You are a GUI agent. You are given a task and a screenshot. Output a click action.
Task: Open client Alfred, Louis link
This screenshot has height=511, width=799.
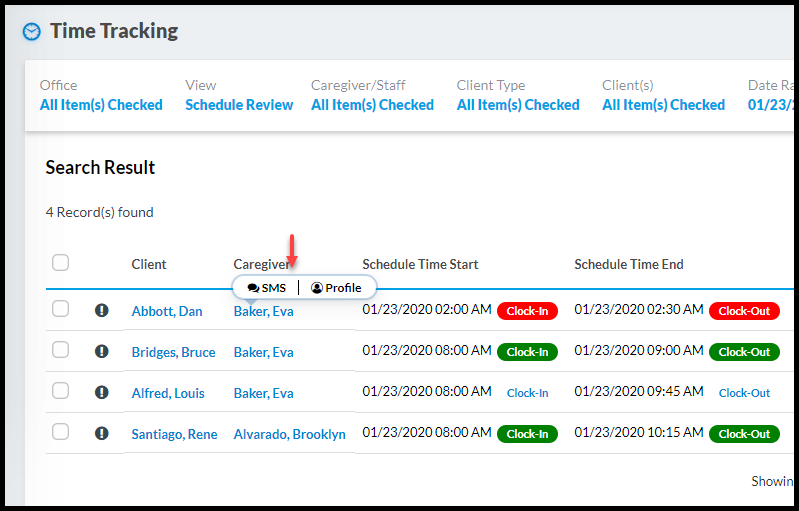(168, 393)
